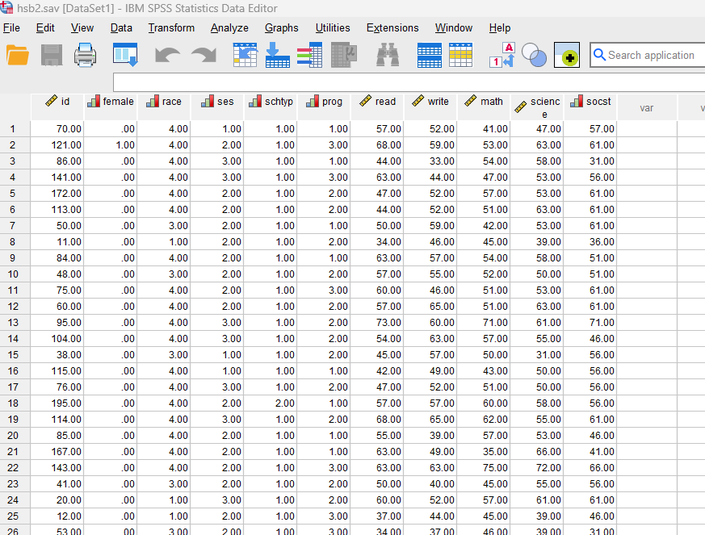The image size is (705, 535).
Task: Open Recall recently used dialogs icon
Action: 125,55
